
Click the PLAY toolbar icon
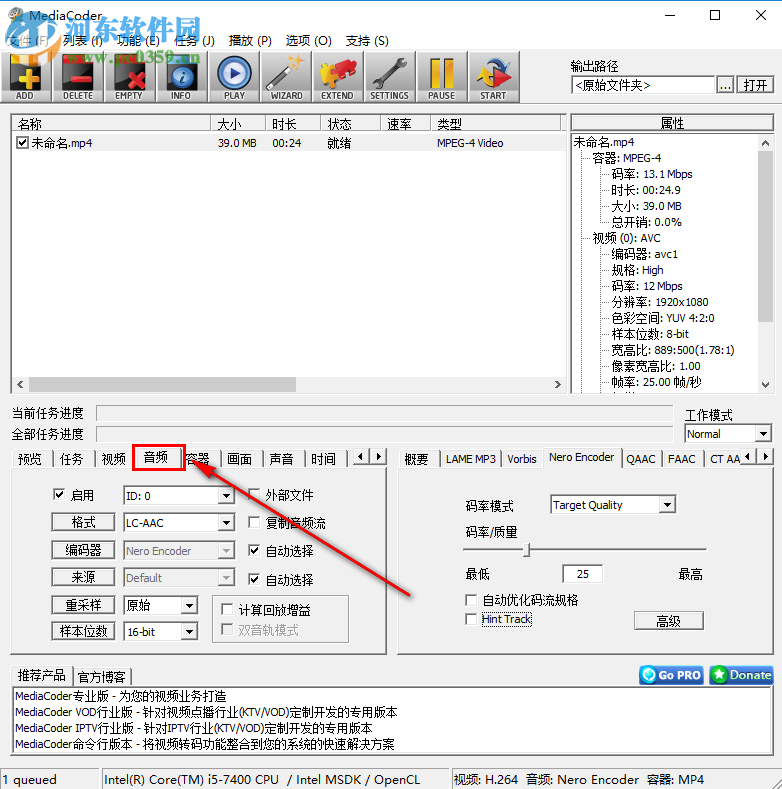[234, 77]
